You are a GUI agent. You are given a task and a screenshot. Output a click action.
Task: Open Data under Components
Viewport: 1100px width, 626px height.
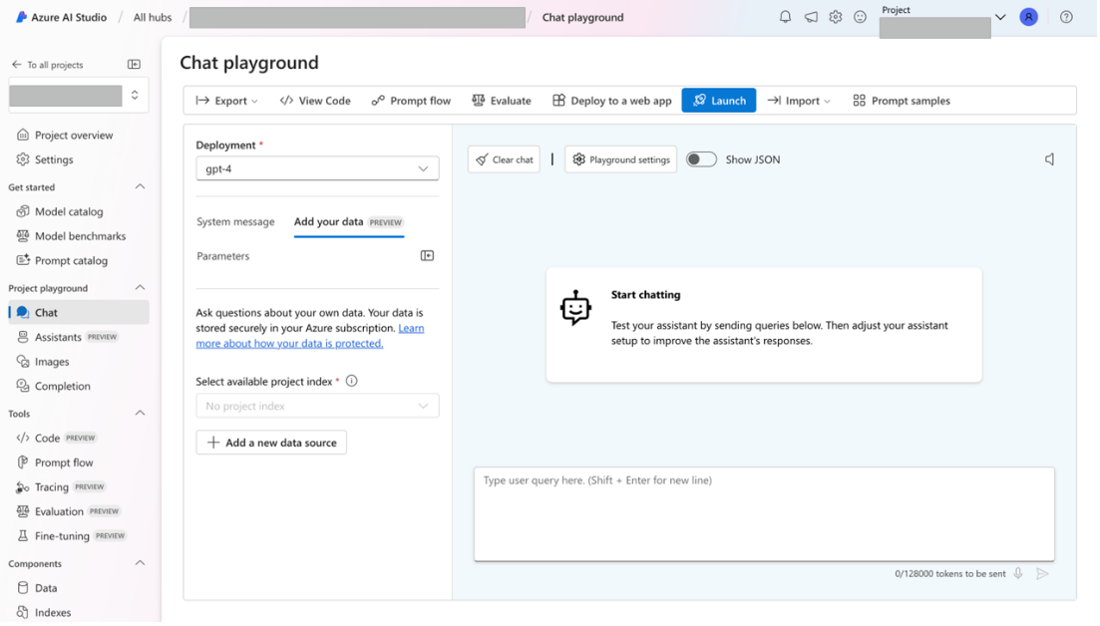(46, 588)
